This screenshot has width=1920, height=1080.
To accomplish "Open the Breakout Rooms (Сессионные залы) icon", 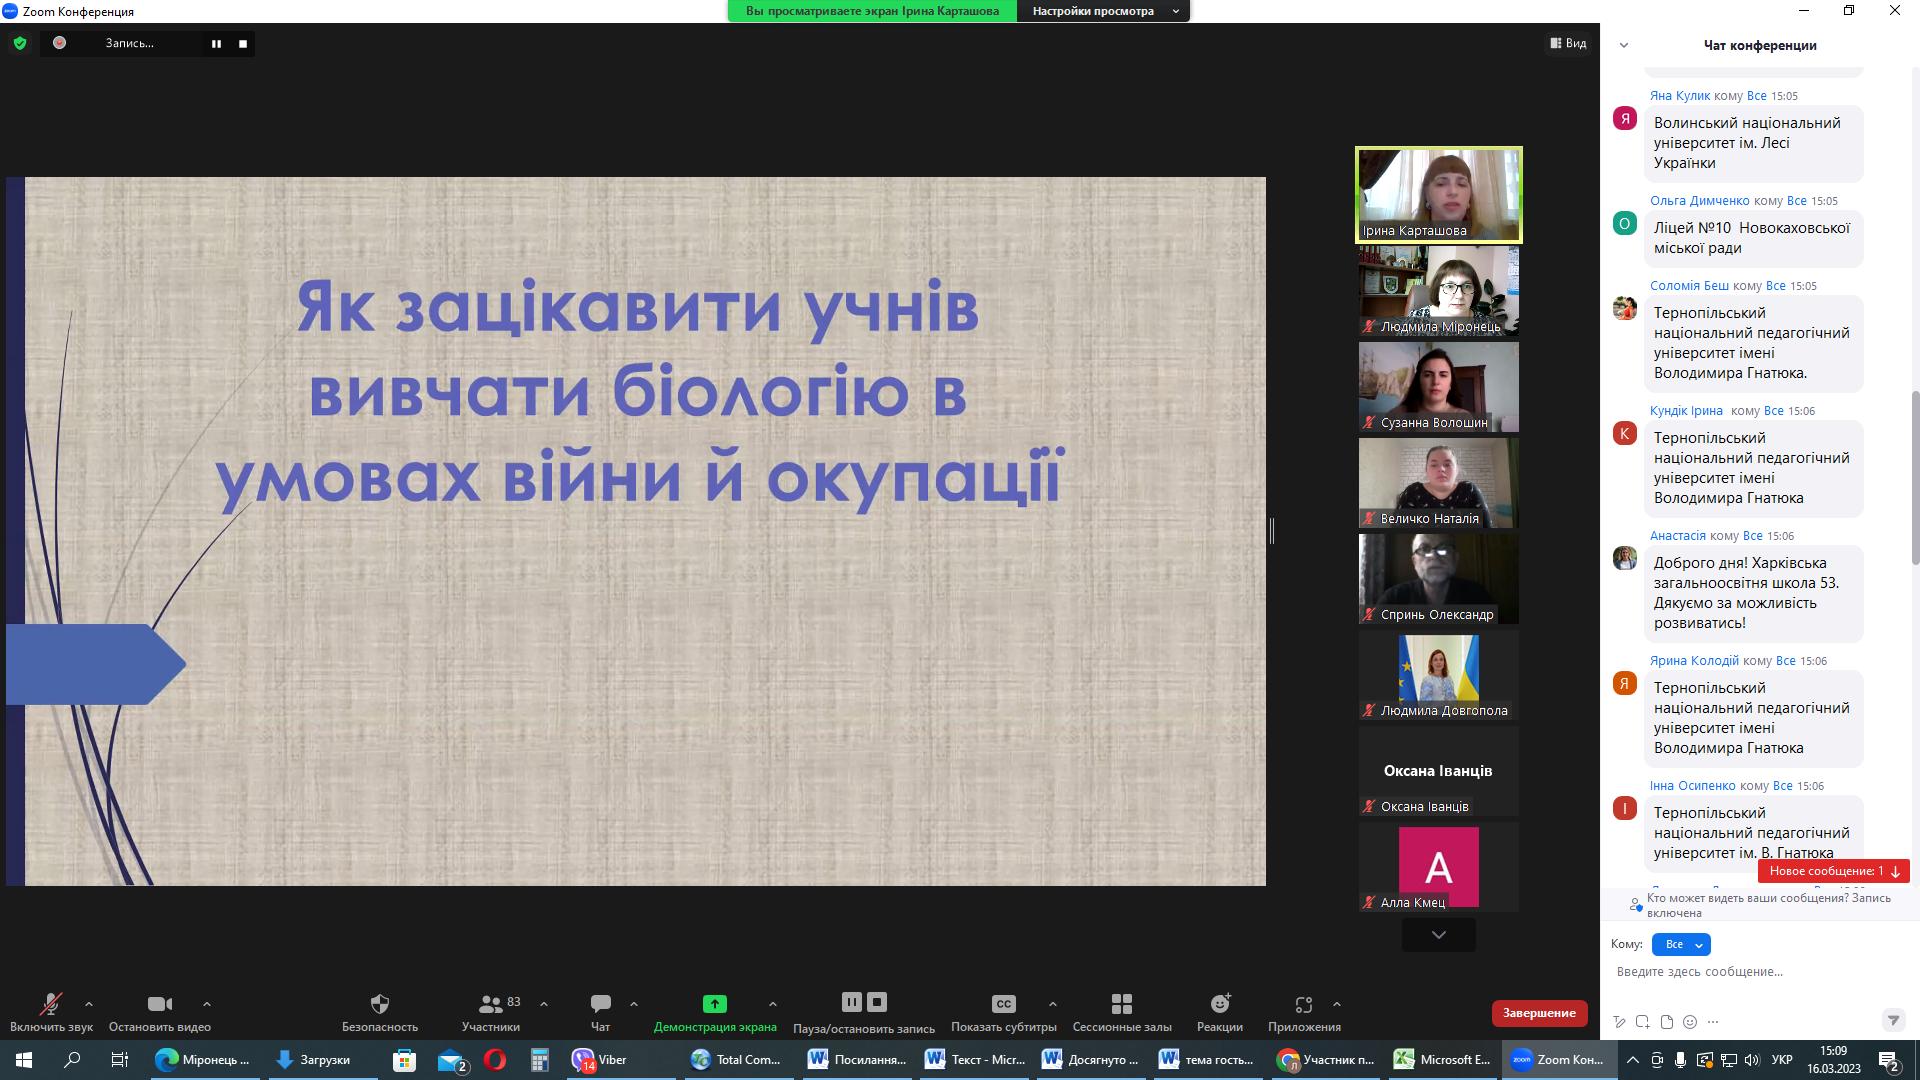I will click(1121, 1004).
